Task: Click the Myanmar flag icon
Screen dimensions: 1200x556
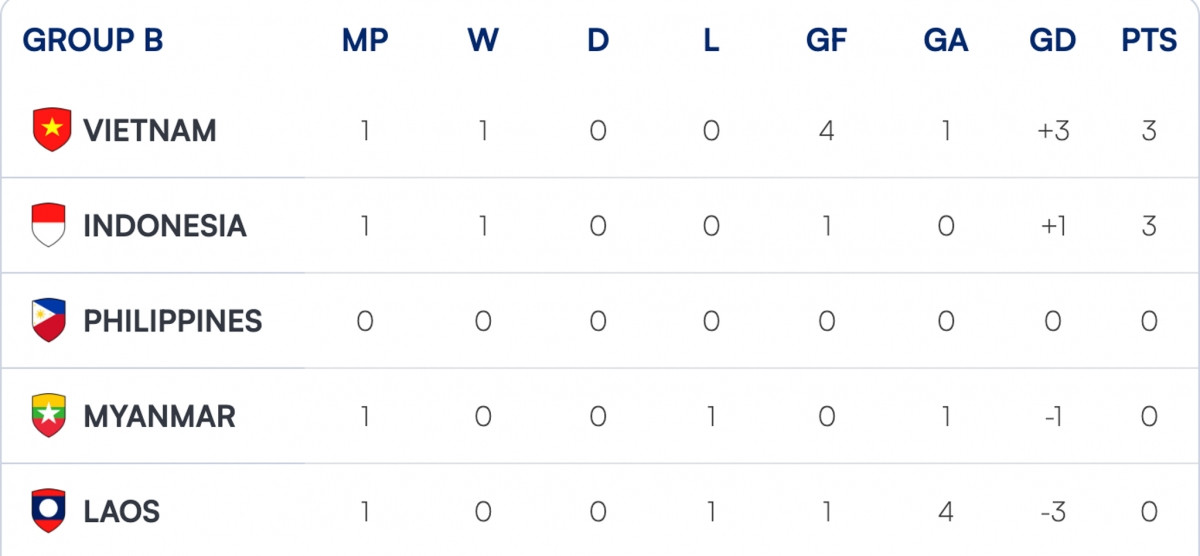Action: coord(49,416)
